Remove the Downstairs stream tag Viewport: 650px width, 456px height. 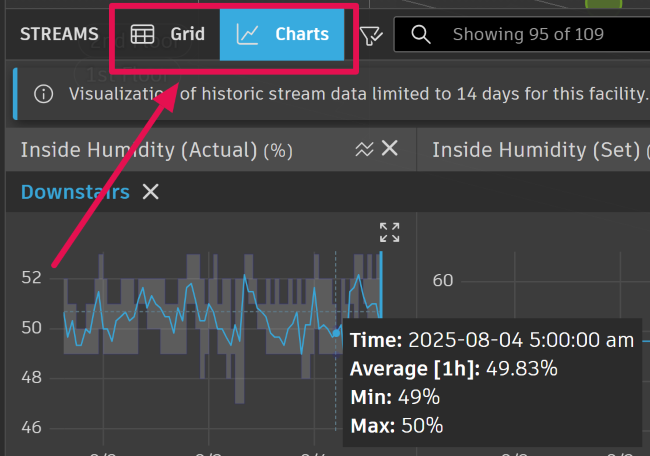pyautogui.click(x=151, y=192)
